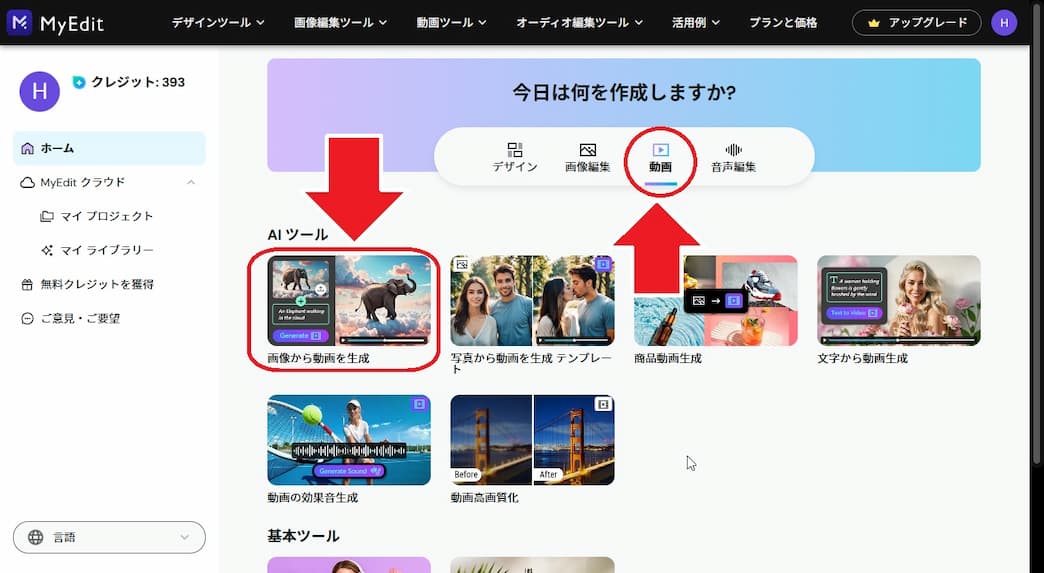Click the マイ ライブラリー sparkle icon
1044x573 pixels.
pos(47,250)
